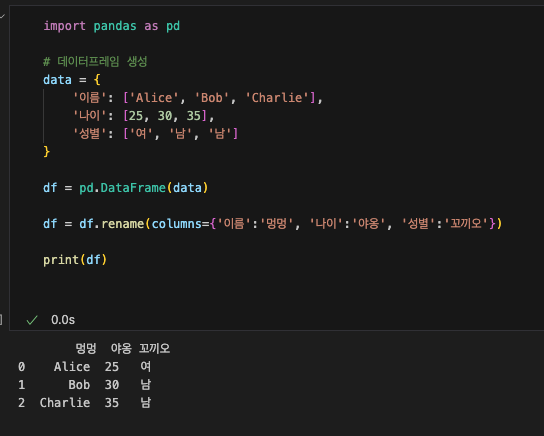The width and height of the screenshot is (544, 436).
Task: Click the word 'pandas' in the import line
Action: pyautogui.click(x=115, y=26)
